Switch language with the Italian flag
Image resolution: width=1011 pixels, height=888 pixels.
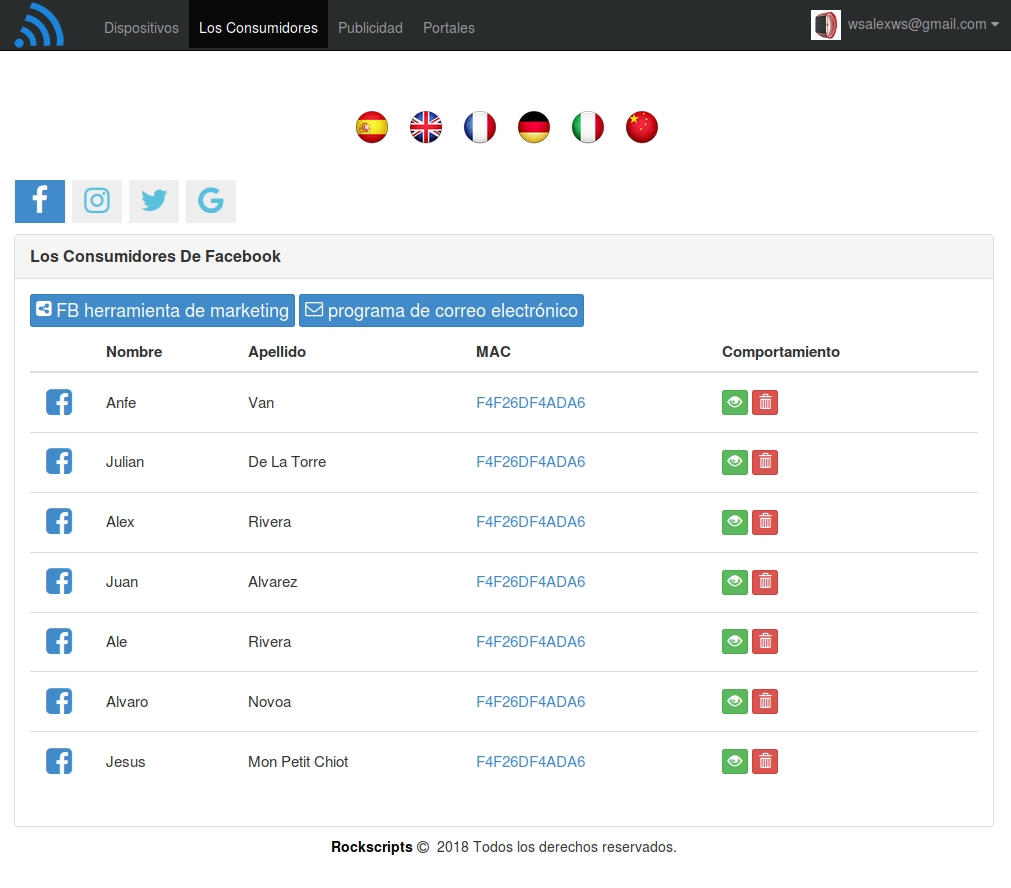588,127
